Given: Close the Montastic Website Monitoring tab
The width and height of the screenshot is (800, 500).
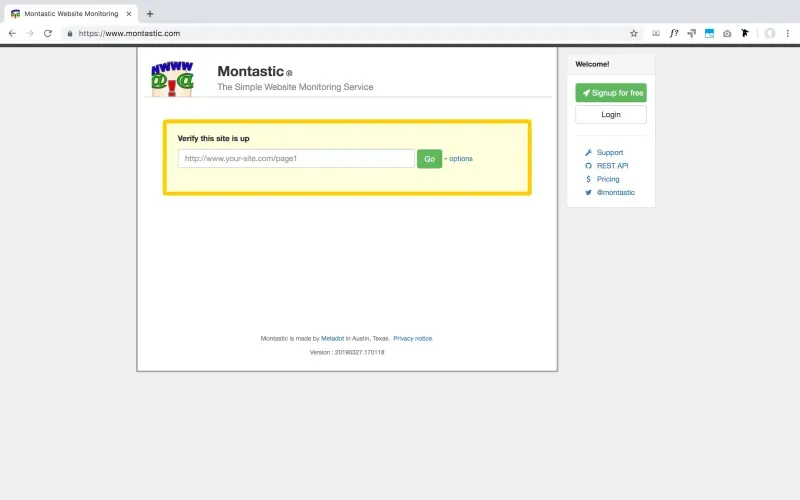Looking at the screenshot, I should (x=129, y=14).
